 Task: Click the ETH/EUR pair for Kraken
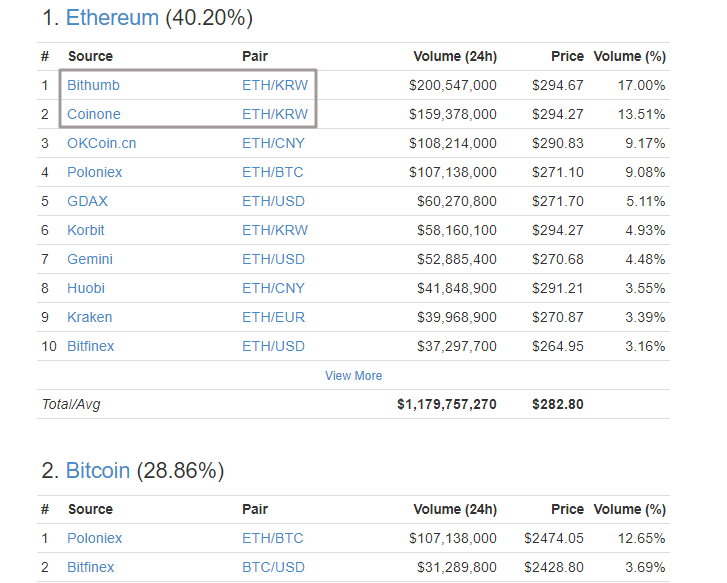coord(273,317)
